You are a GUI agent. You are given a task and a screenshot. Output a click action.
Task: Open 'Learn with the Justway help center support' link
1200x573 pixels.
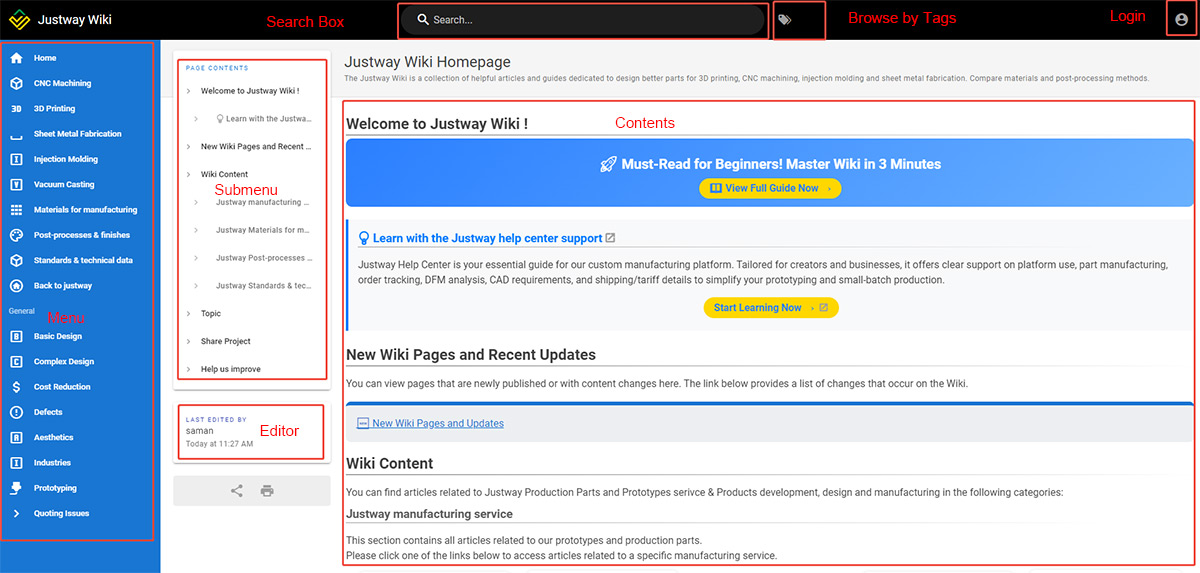point(487,238)
